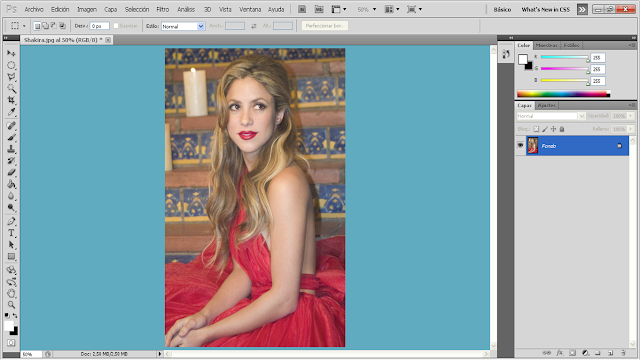Open the Archivo menu

point(33,9)
